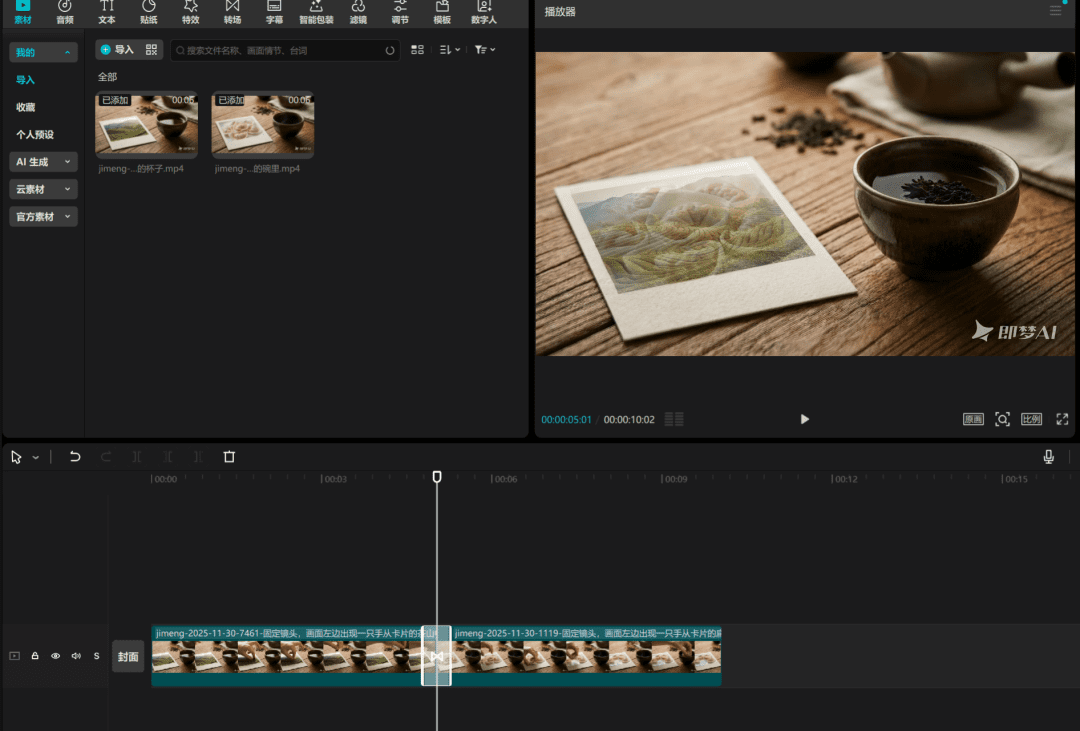Mute the video track's speaker icon
The image size is (1080, 731).
76,656
